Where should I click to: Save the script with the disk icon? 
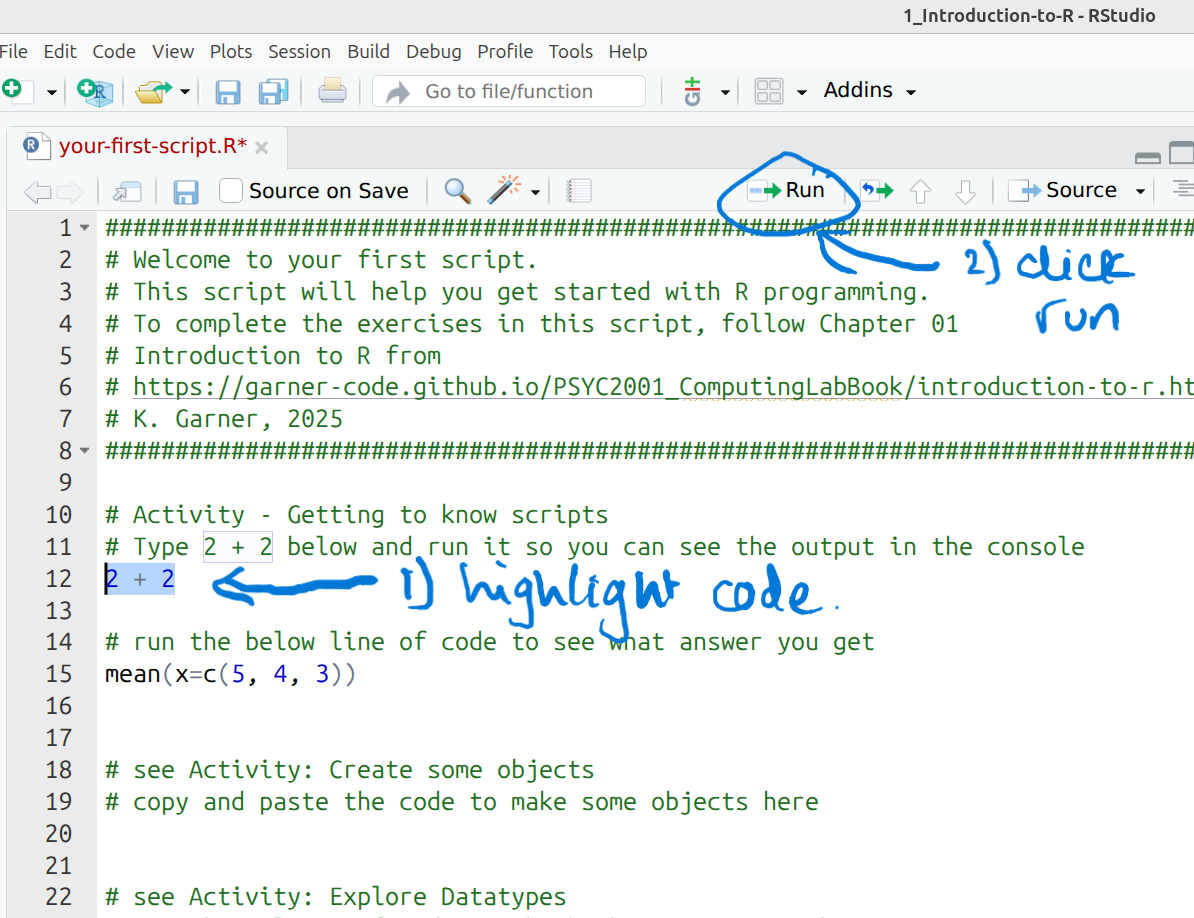tap(186, 190)
